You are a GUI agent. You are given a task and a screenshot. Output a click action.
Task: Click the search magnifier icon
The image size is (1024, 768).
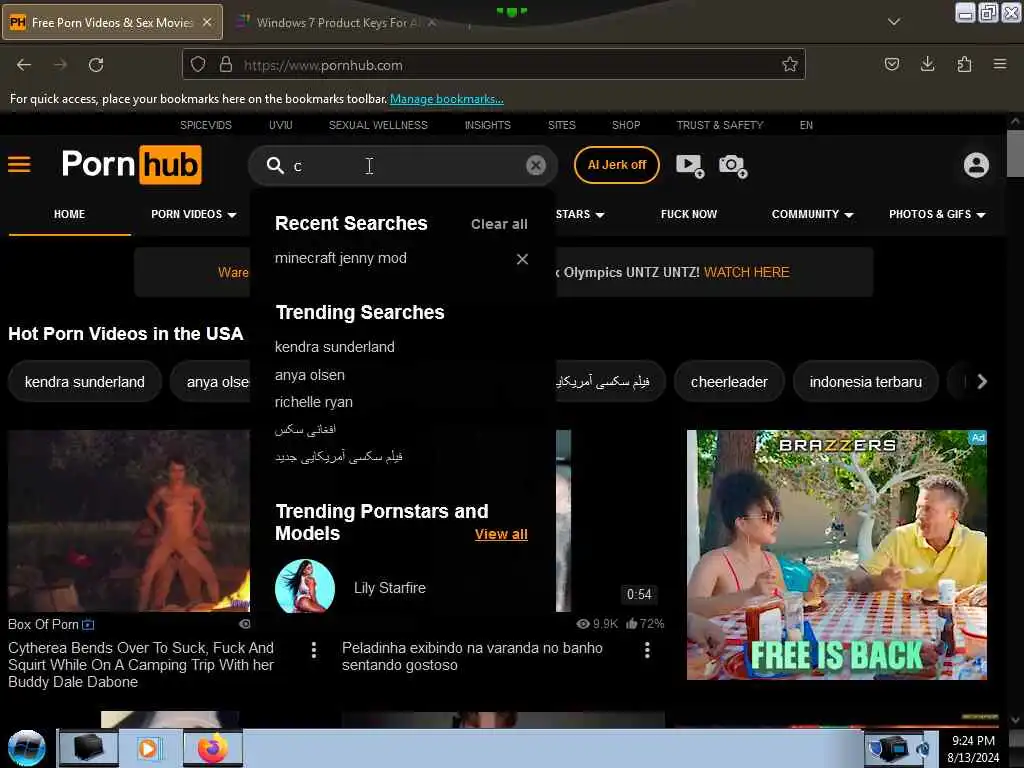pos(275,165)
